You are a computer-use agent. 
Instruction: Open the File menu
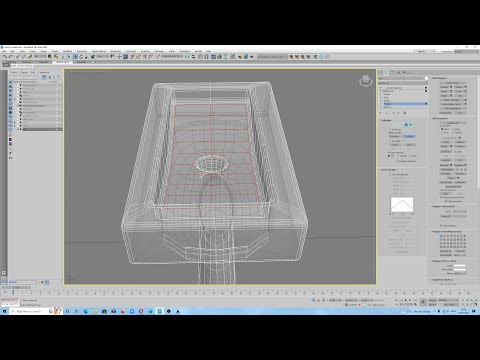click(x=4, y=51)
